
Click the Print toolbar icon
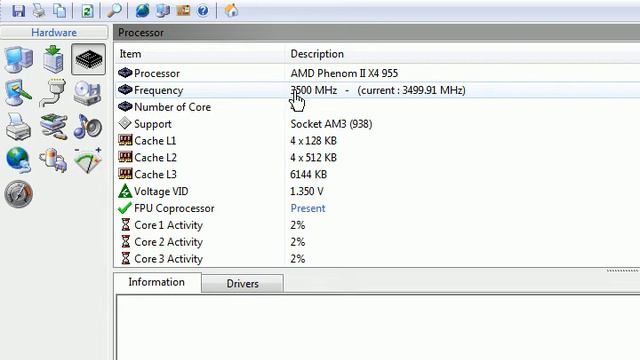pyautogui.click(x=39, y=11)
